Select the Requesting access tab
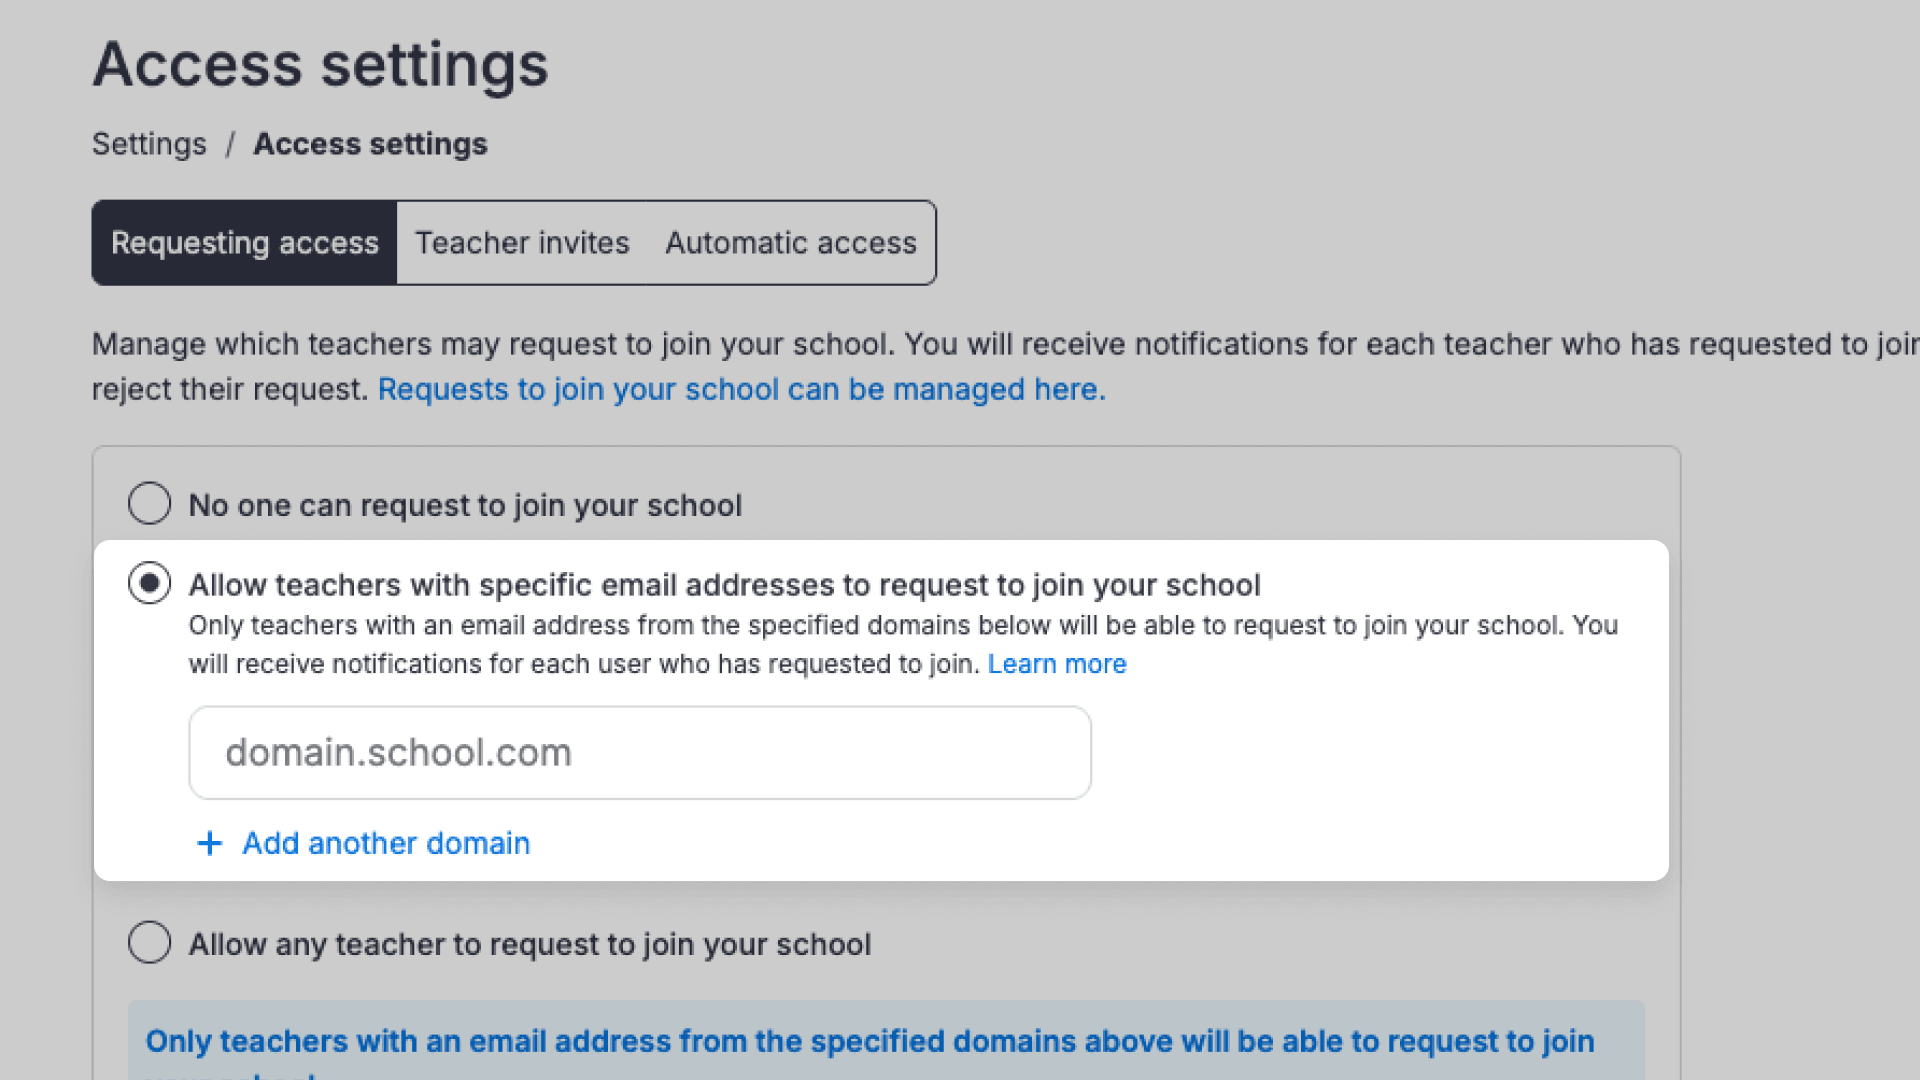Image resolution: width=1920 pixels, height=1080 pixels. point(244,242)
